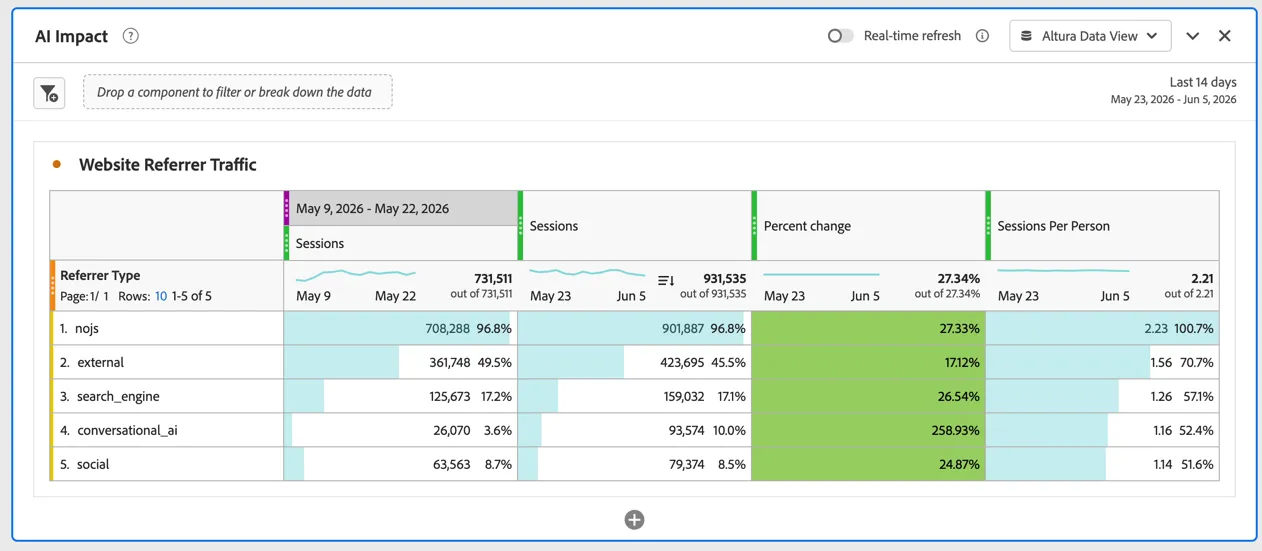Click the 1.16 sessions per person cell
The image size is (1262, 551).
[x=1103, y=430]
